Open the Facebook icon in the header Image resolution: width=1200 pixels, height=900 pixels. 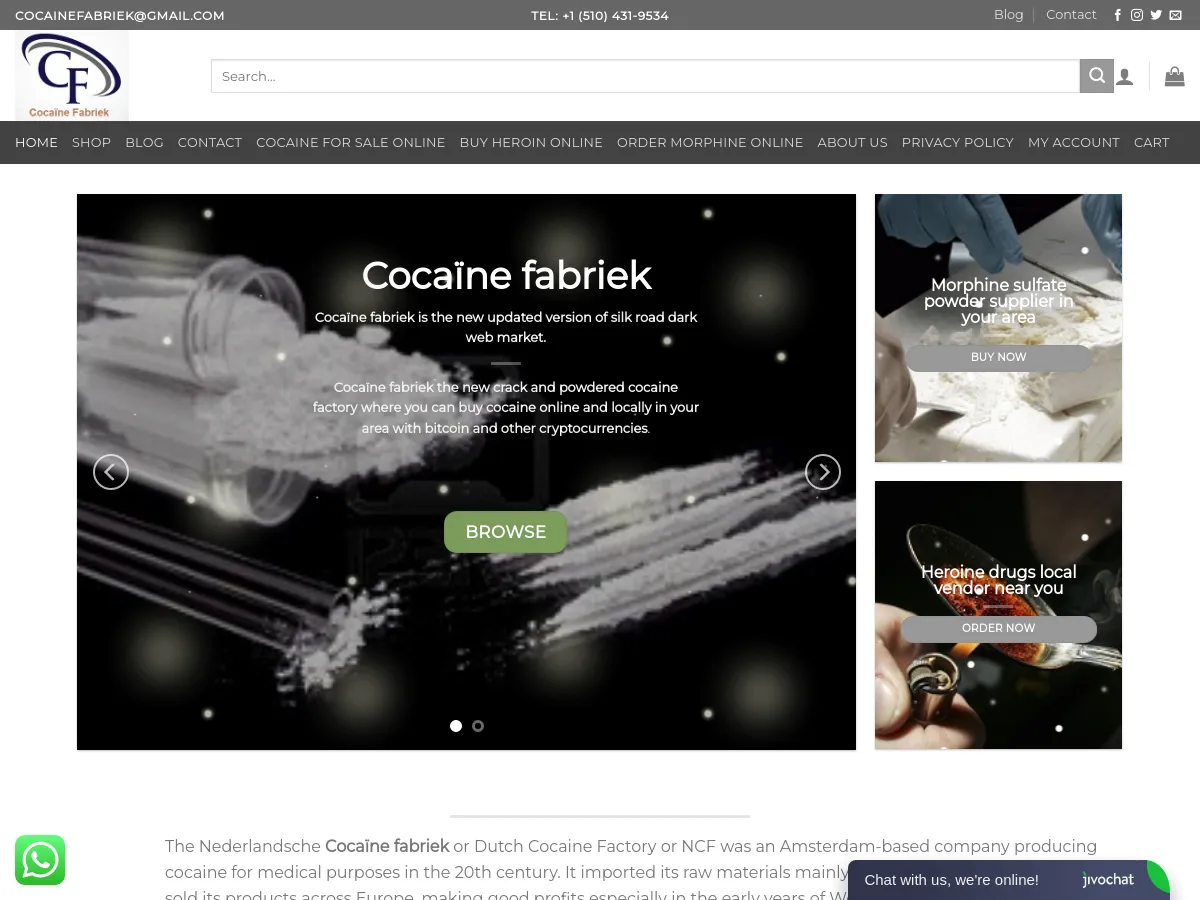click(x=1117, y=15)
